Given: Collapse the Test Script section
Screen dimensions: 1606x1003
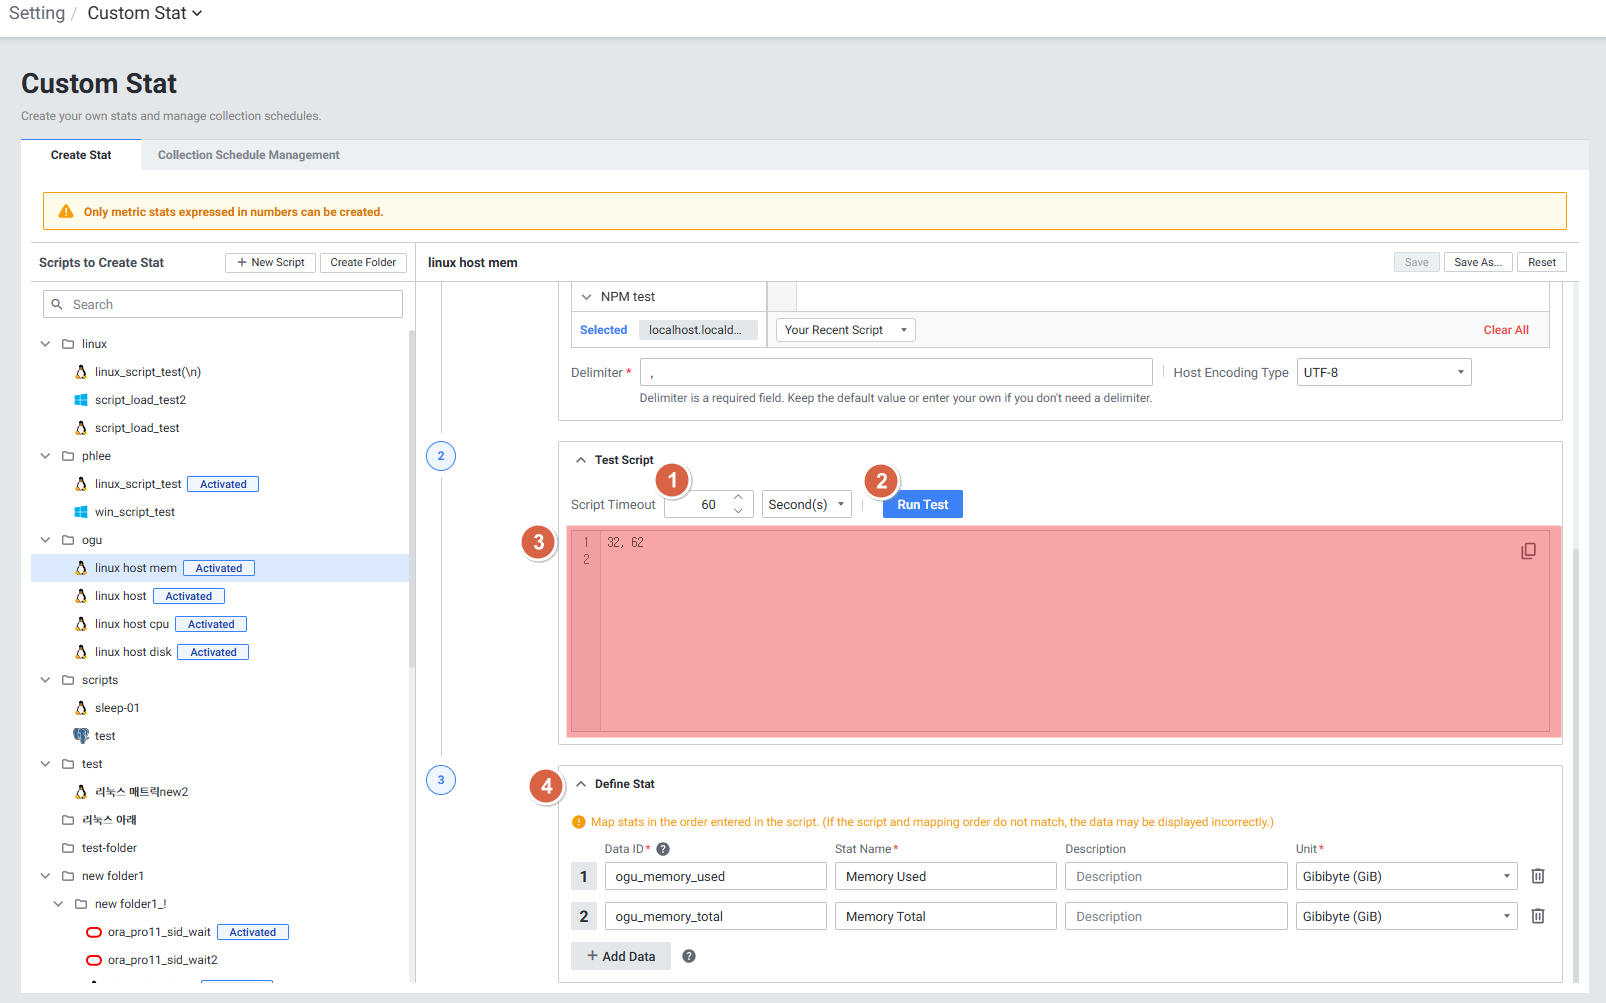Looking at the screenshot, I should pyautogui.click(x=581, y=460).
